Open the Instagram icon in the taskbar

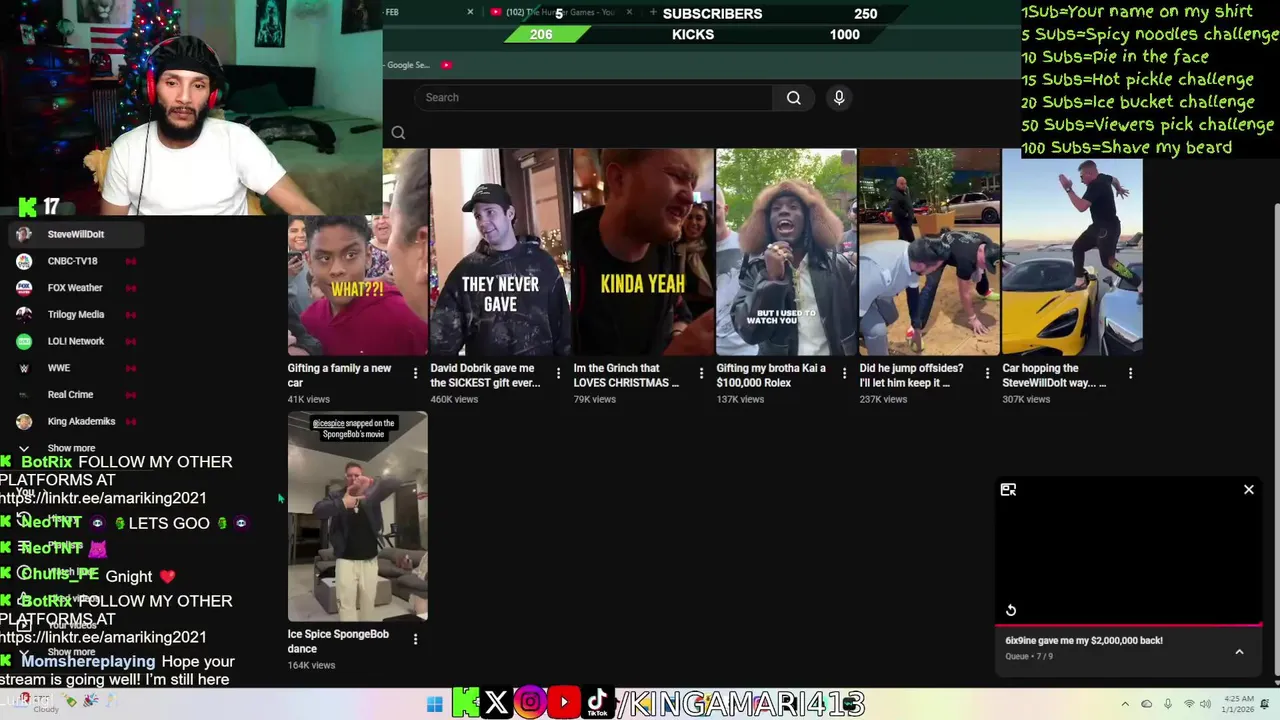[530, 703]
